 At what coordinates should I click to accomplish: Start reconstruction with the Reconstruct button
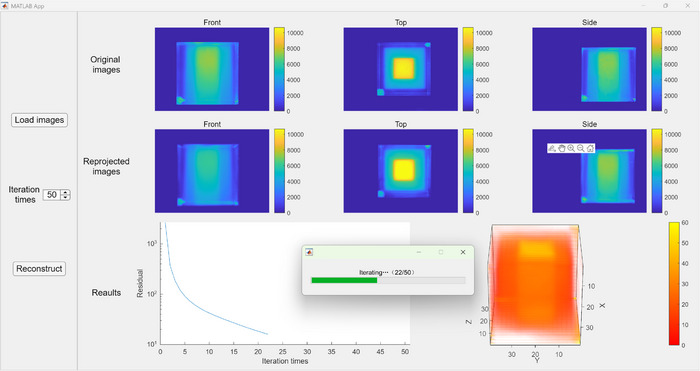point(39,269)
